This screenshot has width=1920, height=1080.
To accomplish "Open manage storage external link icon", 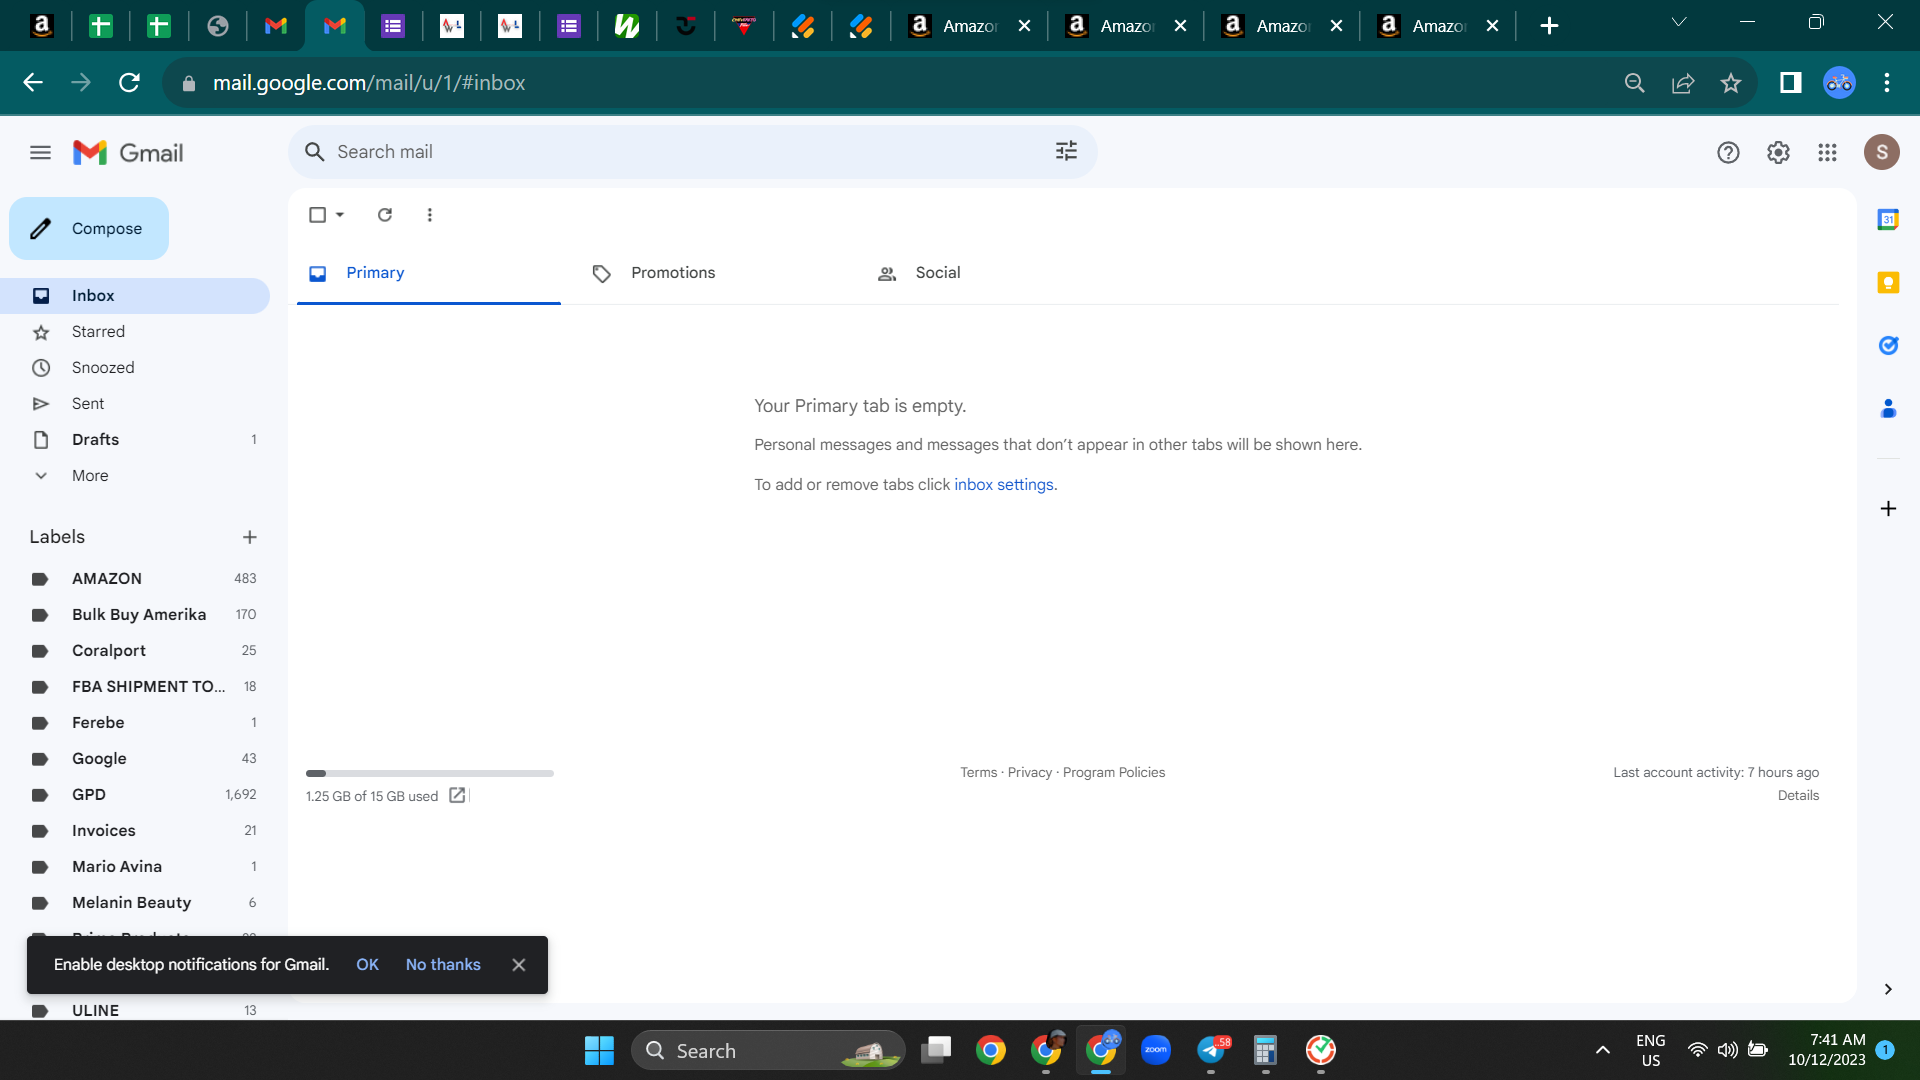I will [457, 795].
